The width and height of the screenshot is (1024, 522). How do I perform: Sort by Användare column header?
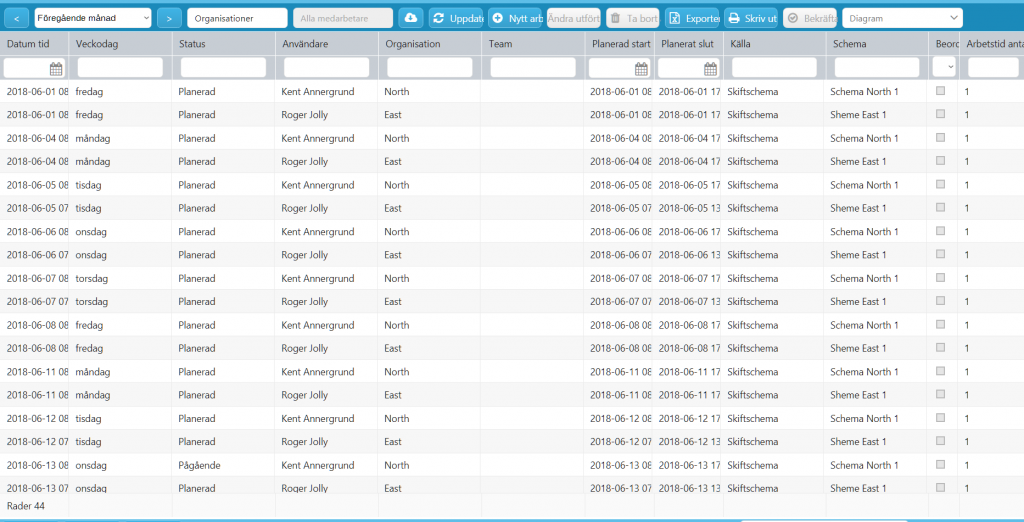pyautogui.click(x=304, y=44)
